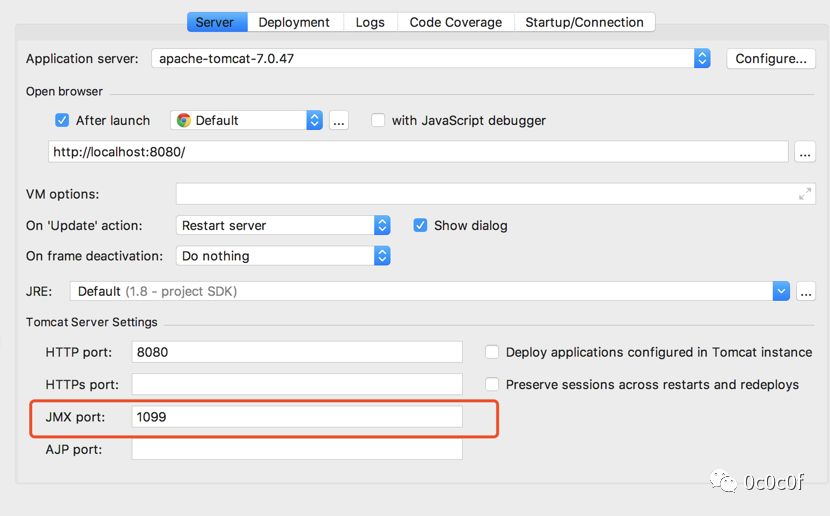Screen dimensions: 830x516
Task: Click ellipsis button beside URL field
Action: (805, 152)
